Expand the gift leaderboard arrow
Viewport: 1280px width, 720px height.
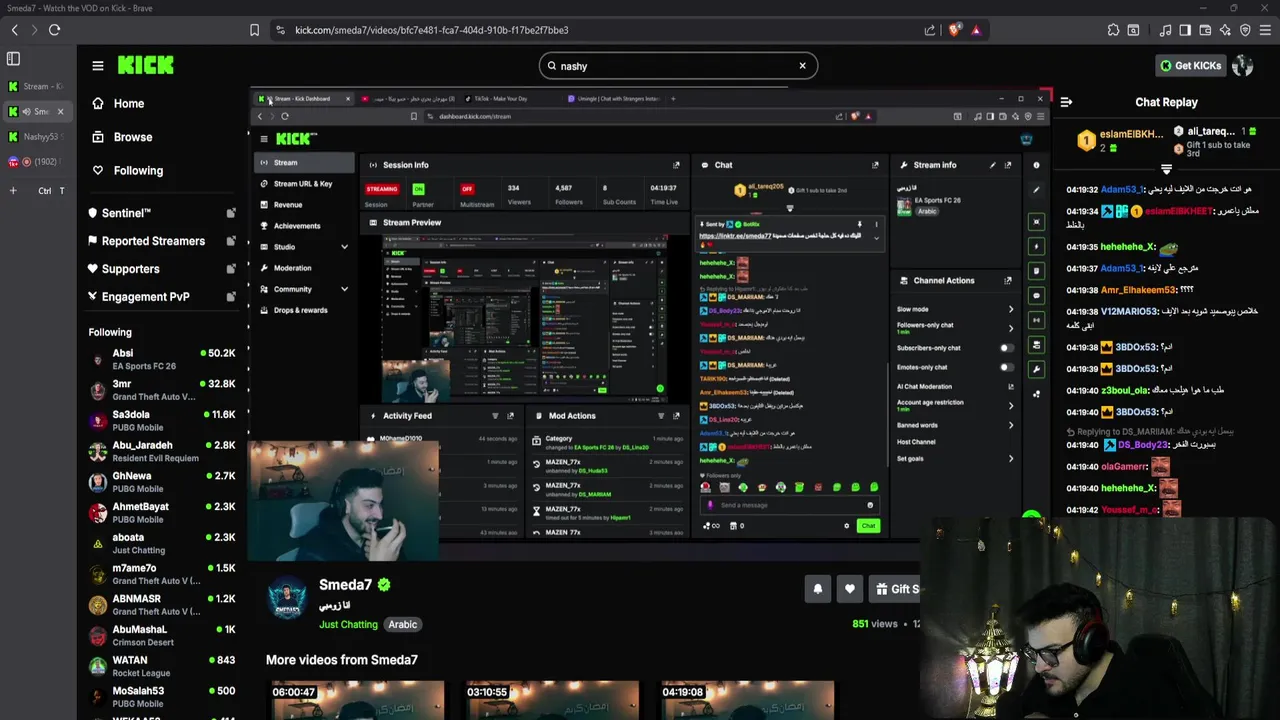point(1166,169)
